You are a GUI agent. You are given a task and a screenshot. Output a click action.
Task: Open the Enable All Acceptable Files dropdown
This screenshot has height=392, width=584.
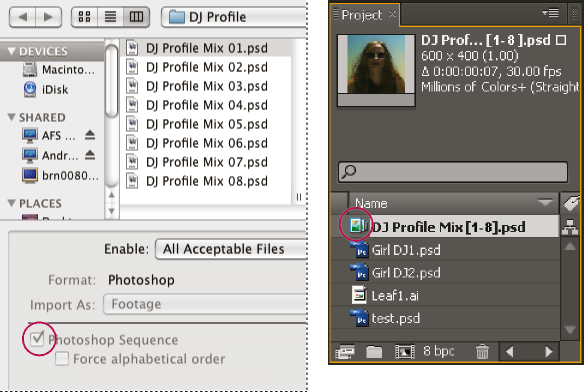pos(231,249)
